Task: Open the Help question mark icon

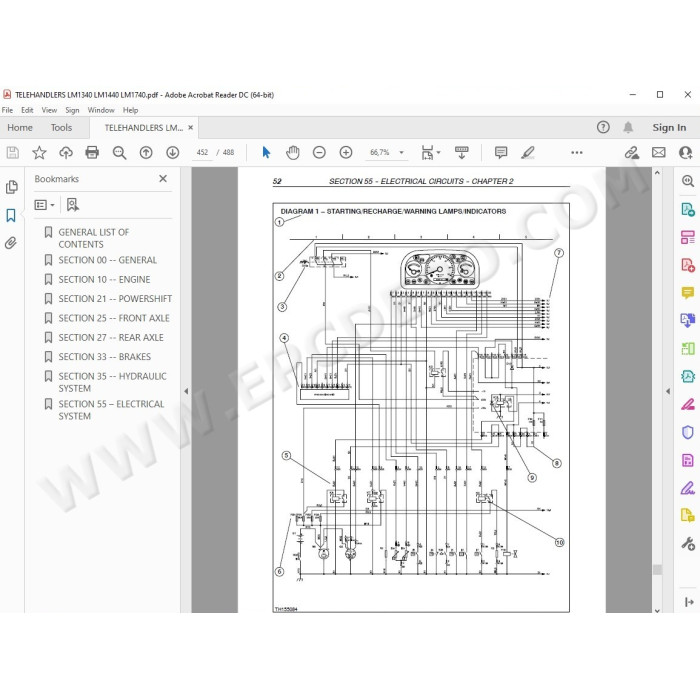Action: coord(603,128)
